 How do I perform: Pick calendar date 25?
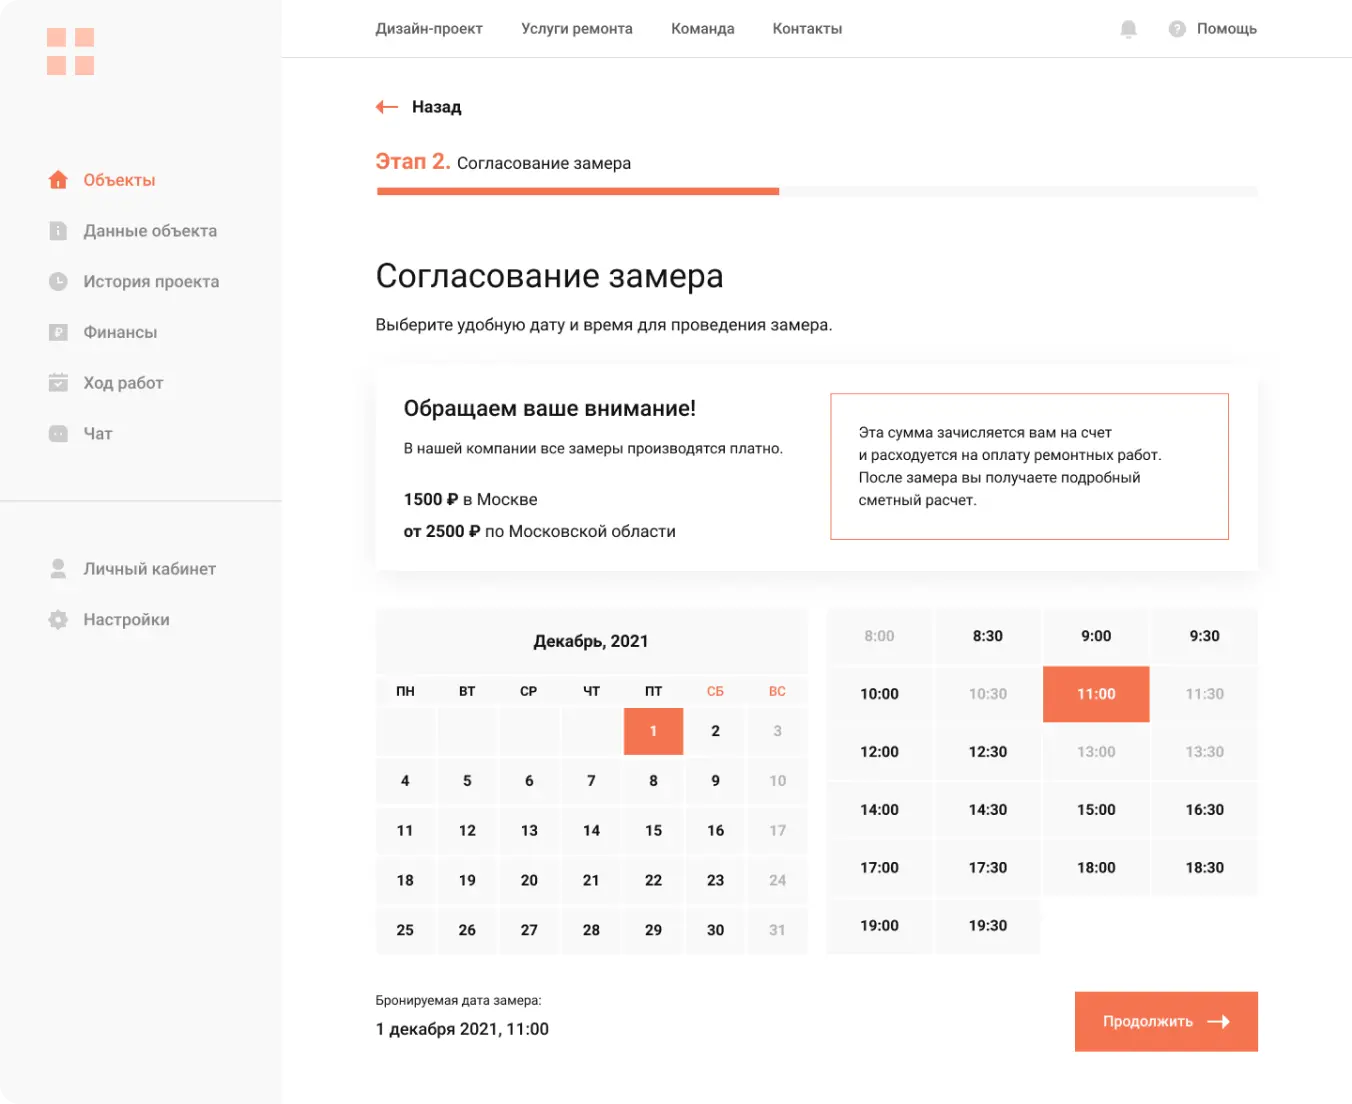[405, 930]
